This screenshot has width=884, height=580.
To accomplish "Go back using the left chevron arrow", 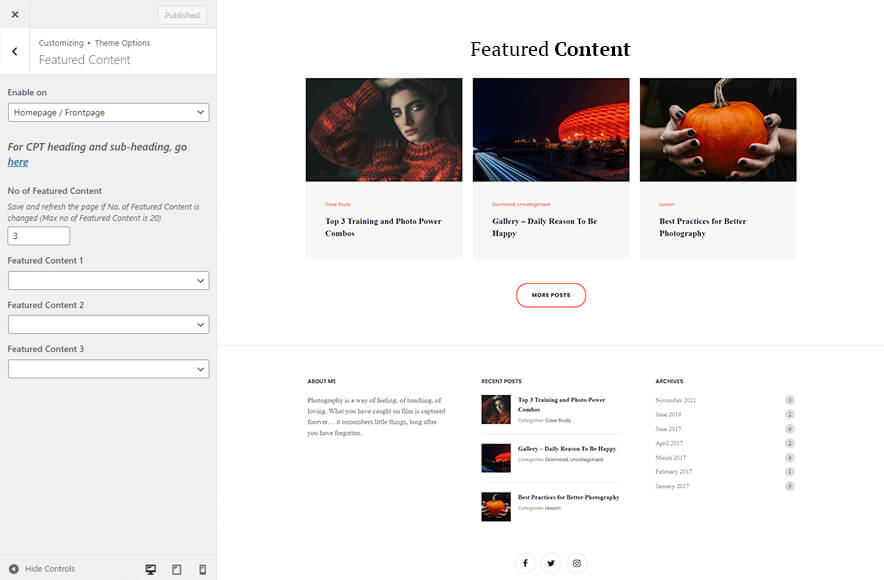I will point(15,51).
